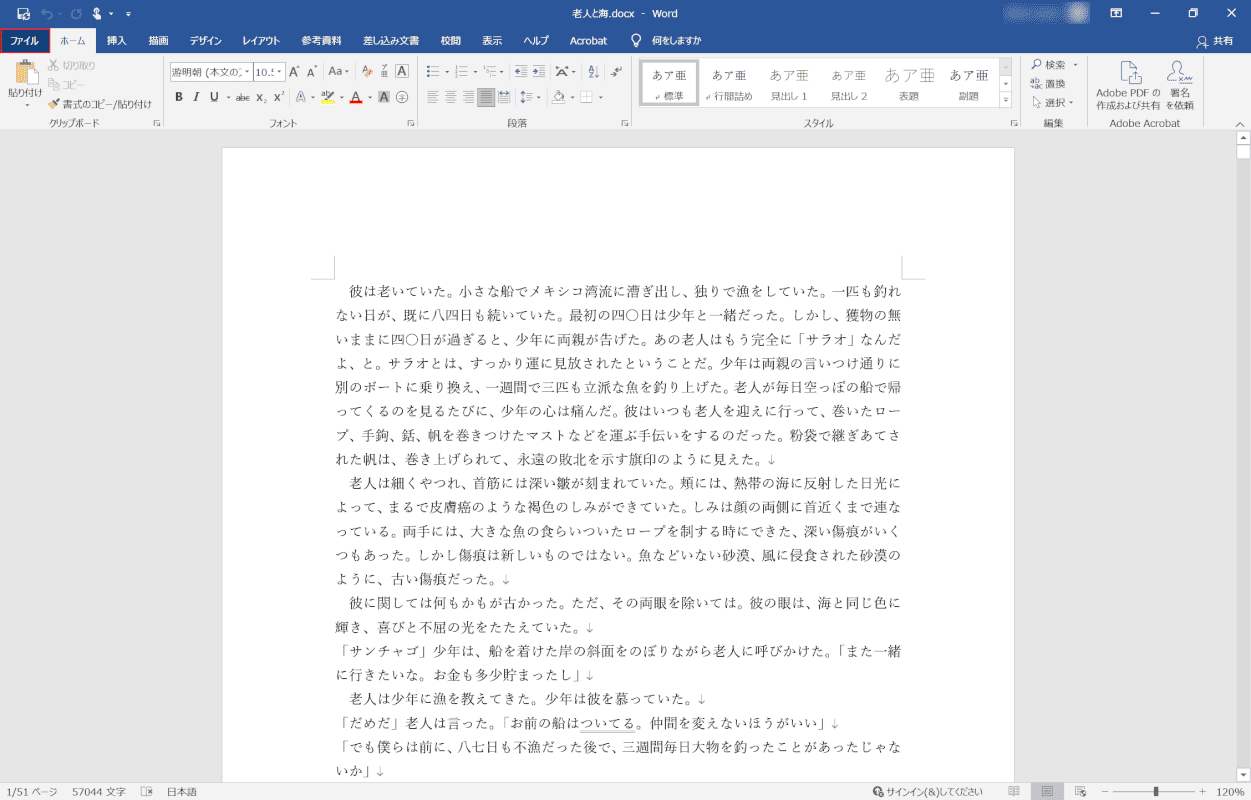Open the ファイル (File) tab
The height and width of the screenshot is (800, 1251).
pos(24,41)
